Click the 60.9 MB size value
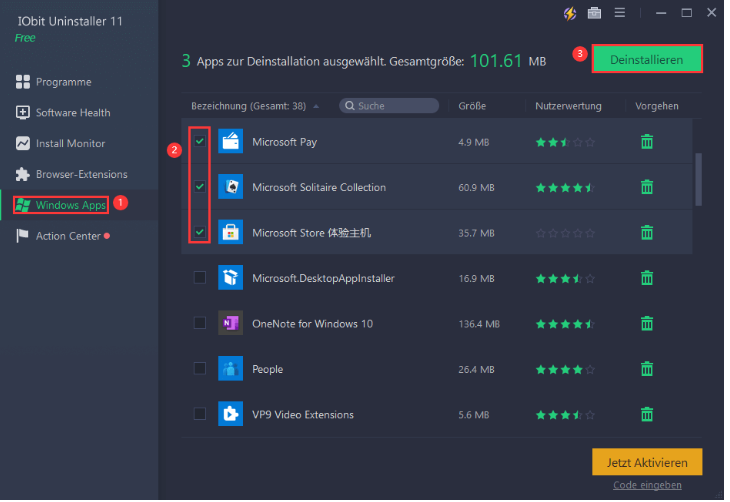This screenshot has height=502, width=730. (x=476, y=188)
